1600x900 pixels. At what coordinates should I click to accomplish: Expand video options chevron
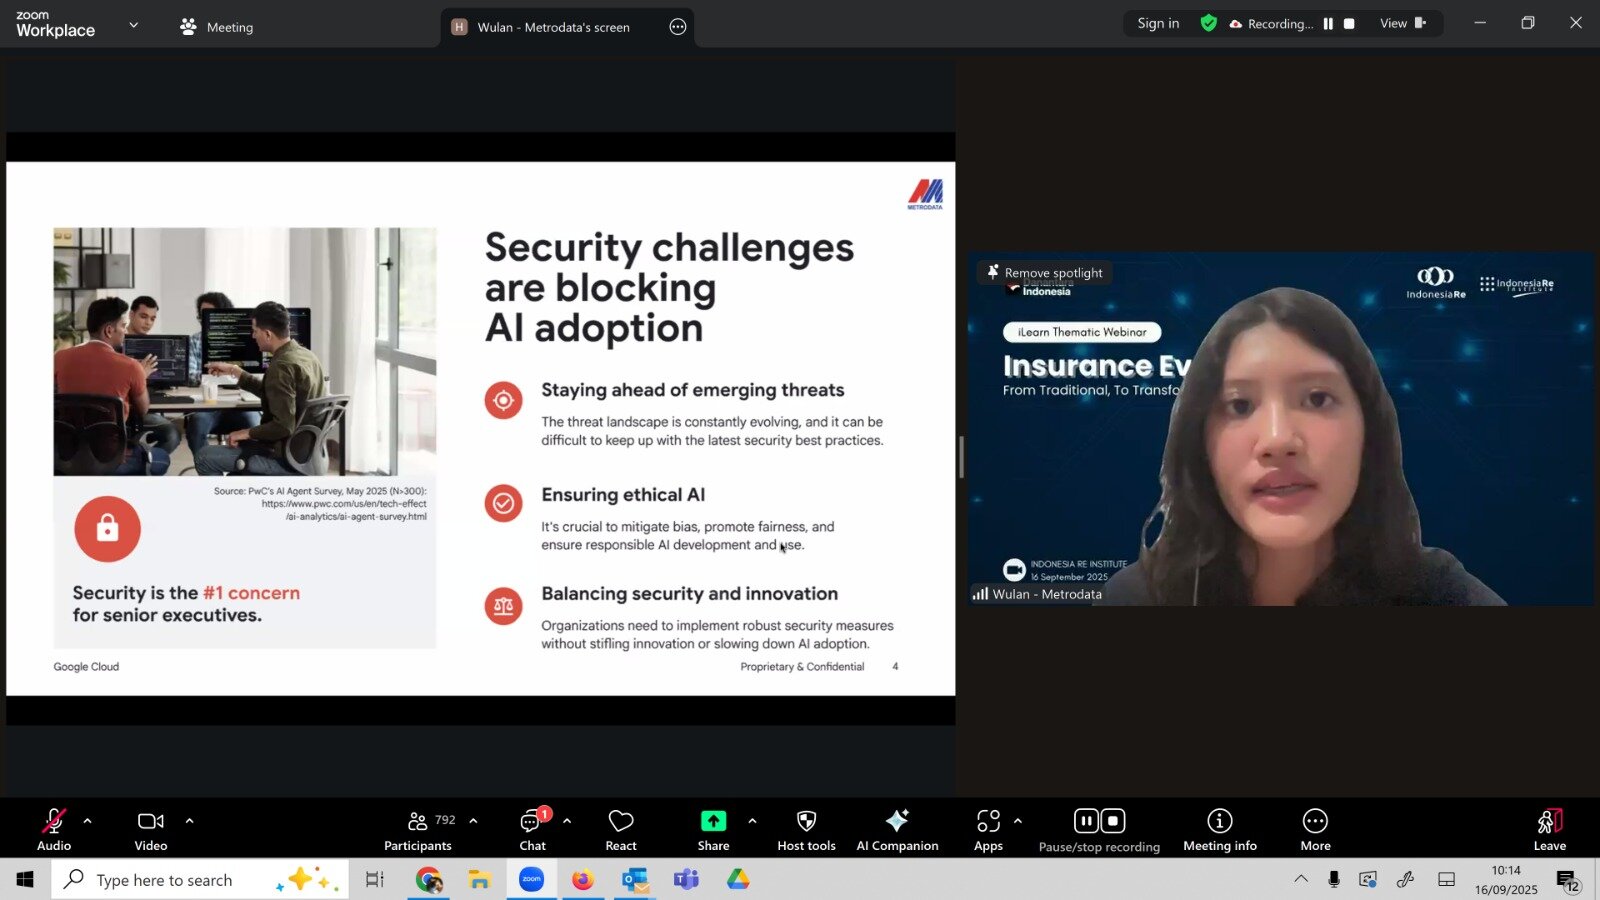pyautogui.click(x=189, y=821)
